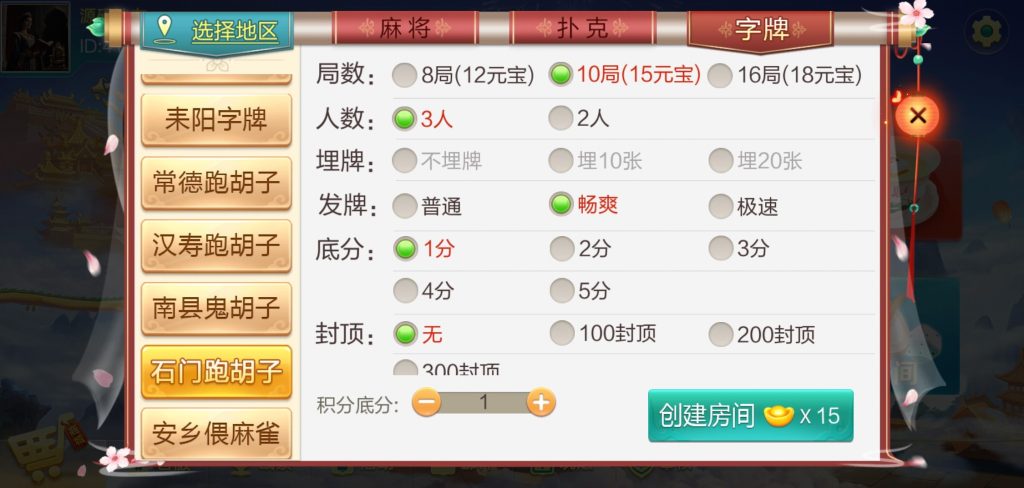
Task: Choose 南县鬼胡子 in the game list
Action: click(216, 308)
